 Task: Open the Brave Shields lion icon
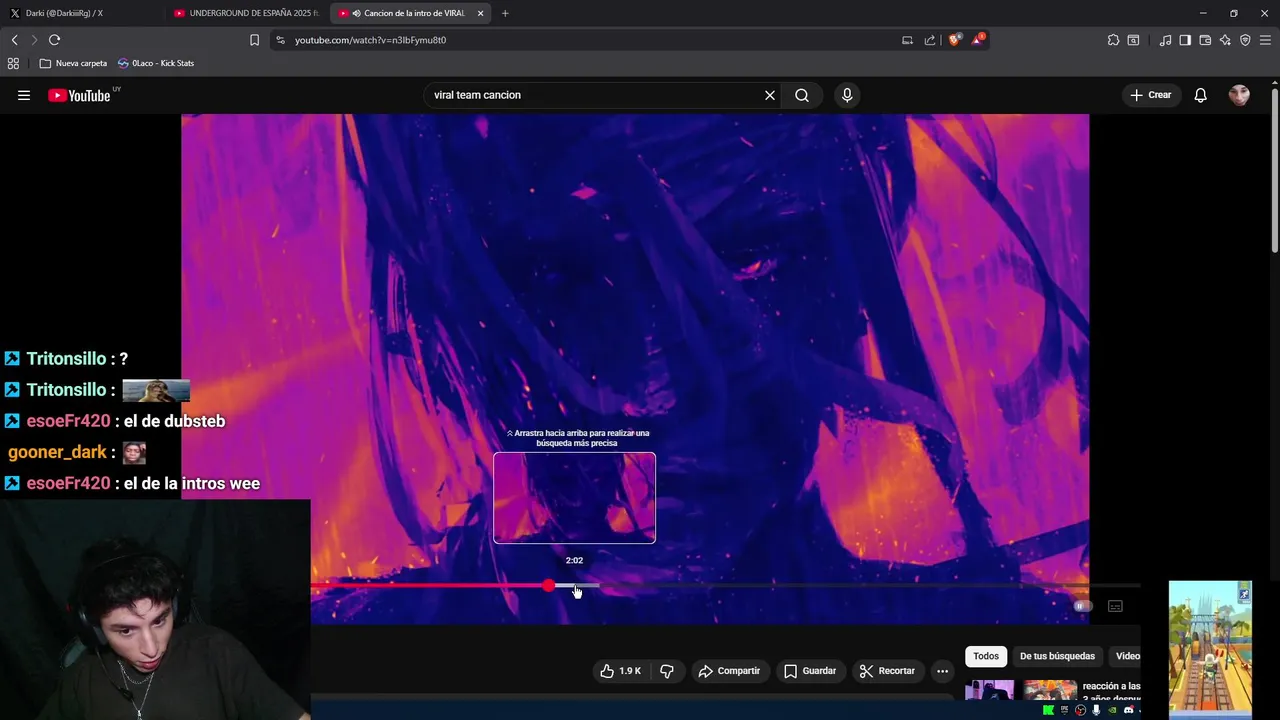955,40
